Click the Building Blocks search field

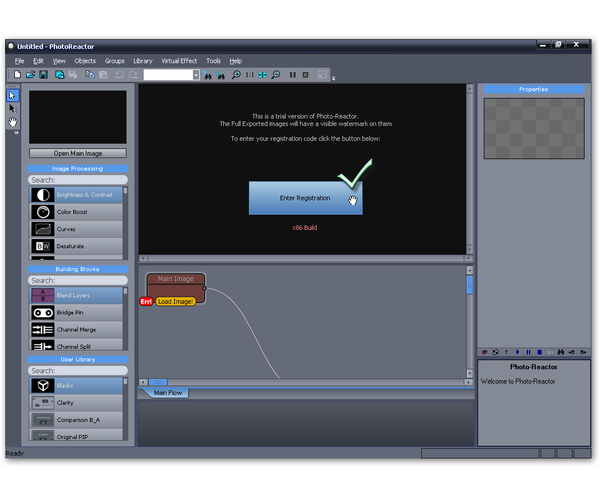[x=78, y=280]
